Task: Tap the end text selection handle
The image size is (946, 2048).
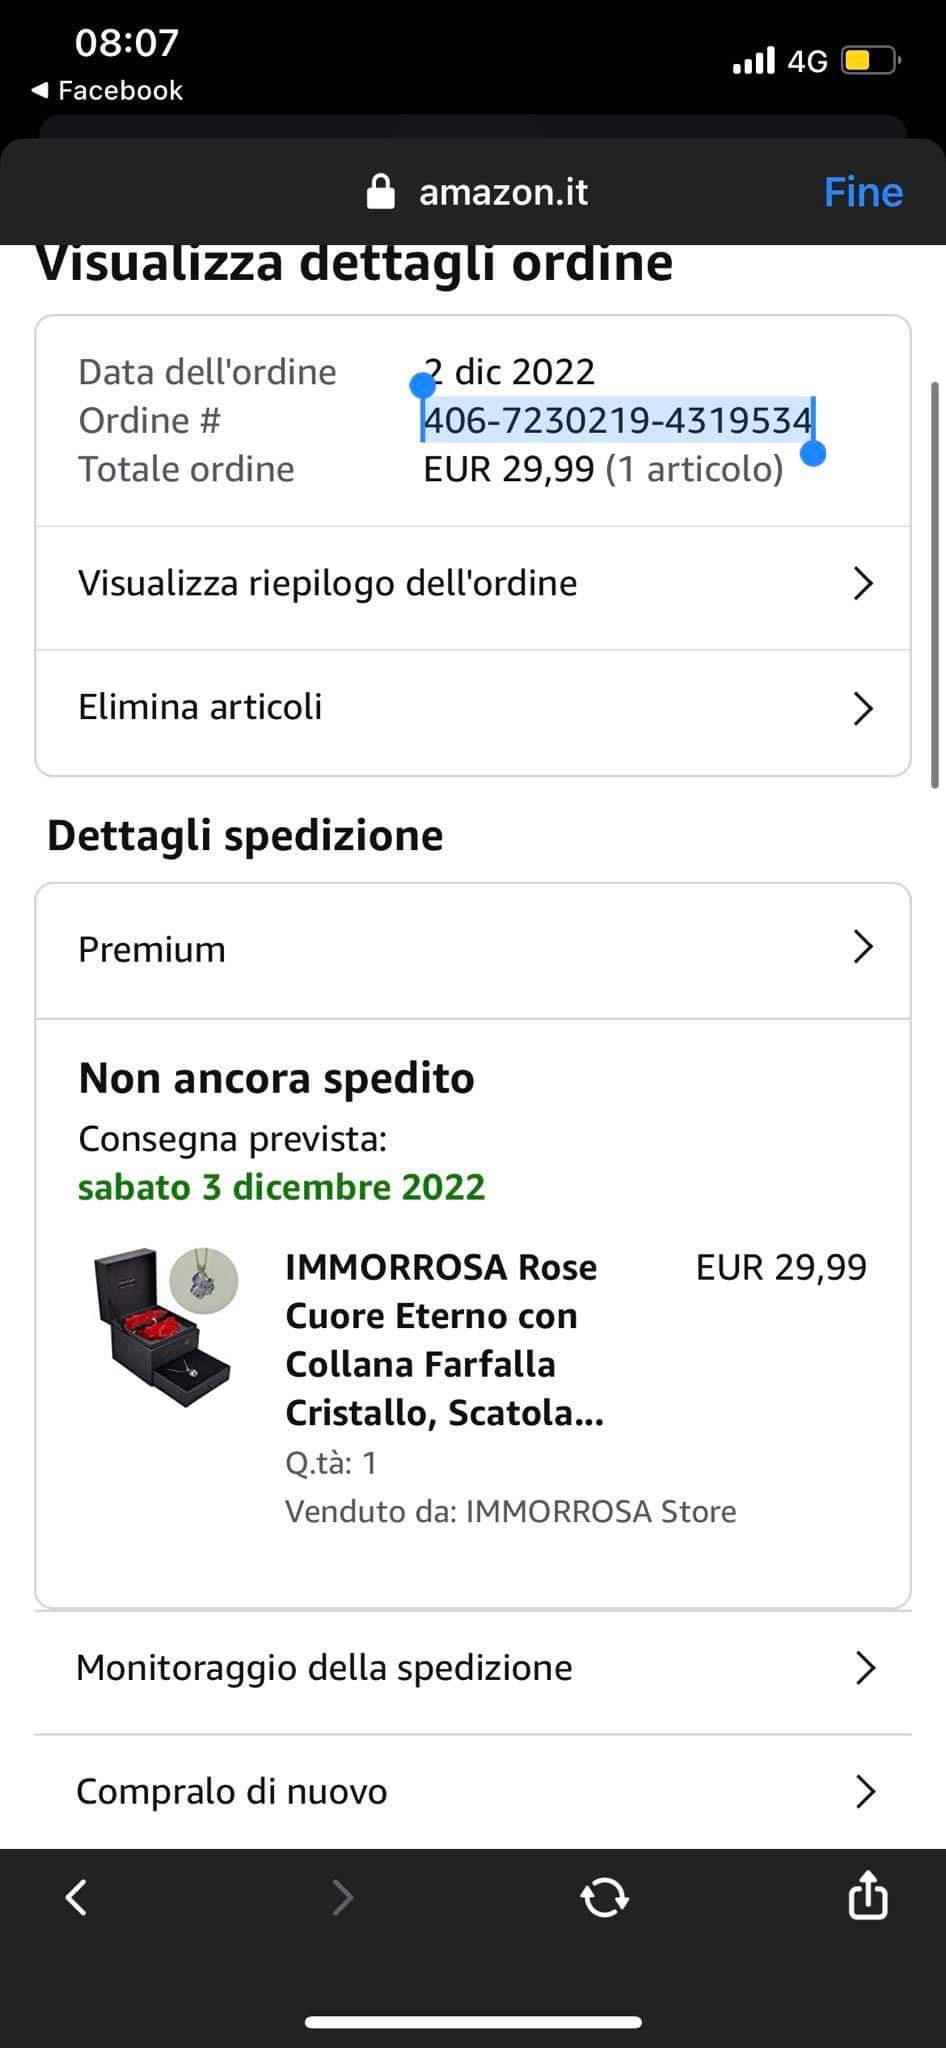Action: coord(814,455)
